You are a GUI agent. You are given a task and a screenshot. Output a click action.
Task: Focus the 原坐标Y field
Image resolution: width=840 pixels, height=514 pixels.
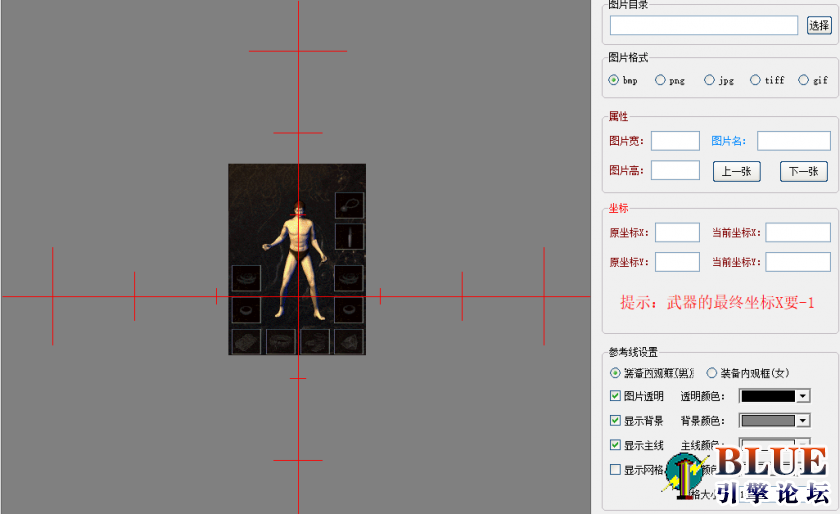[x=678, y=262]
